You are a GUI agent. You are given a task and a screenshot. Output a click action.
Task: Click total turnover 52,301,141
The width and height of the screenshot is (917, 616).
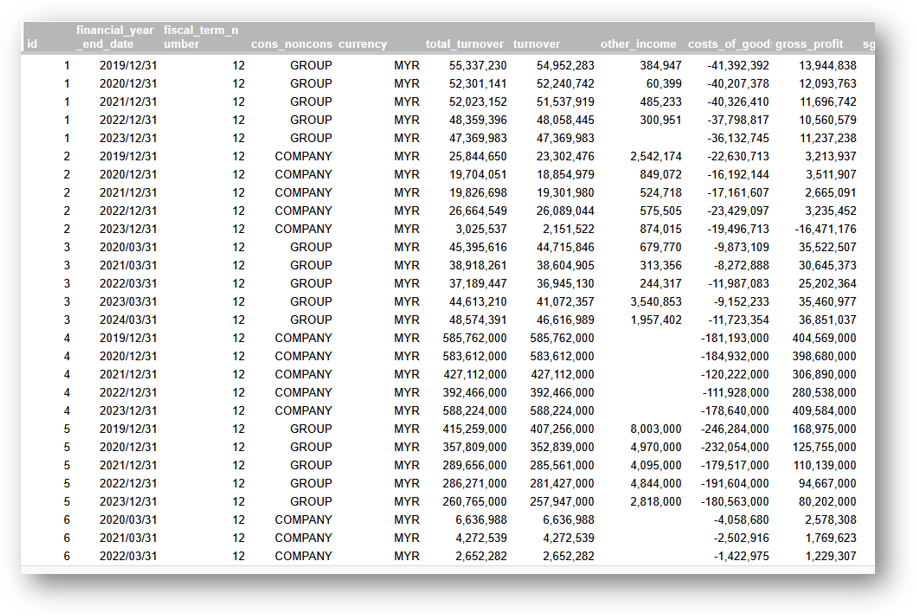coord(478,84)
